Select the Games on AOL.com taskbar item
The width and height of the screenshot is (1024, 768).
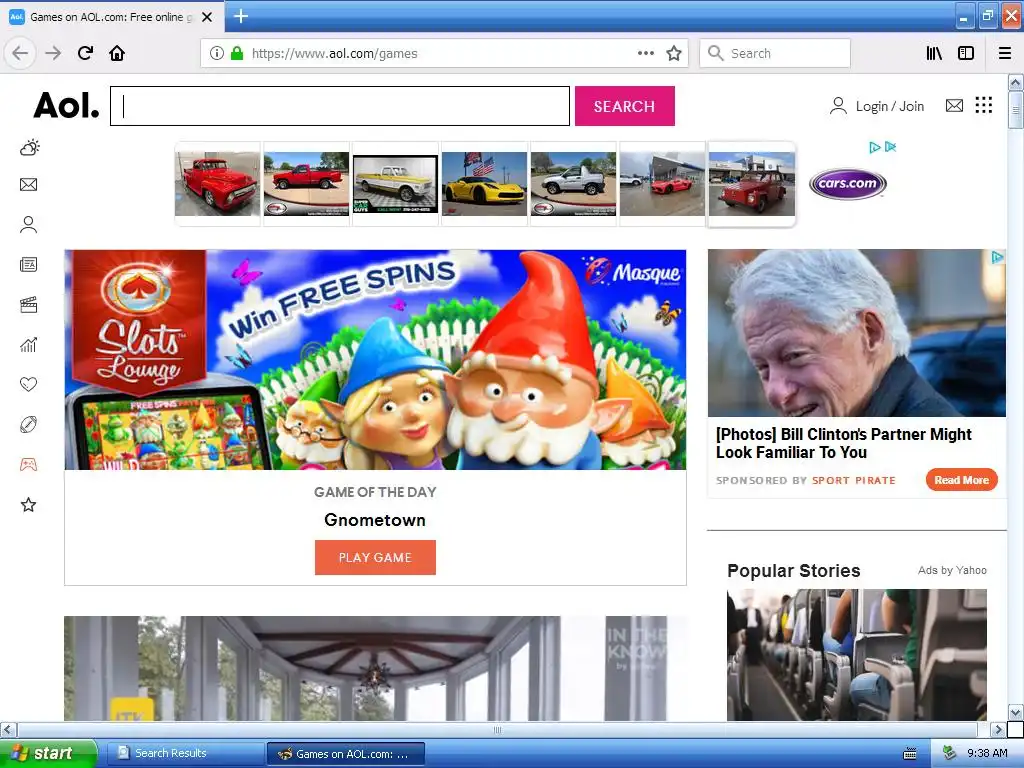[346, 754]
